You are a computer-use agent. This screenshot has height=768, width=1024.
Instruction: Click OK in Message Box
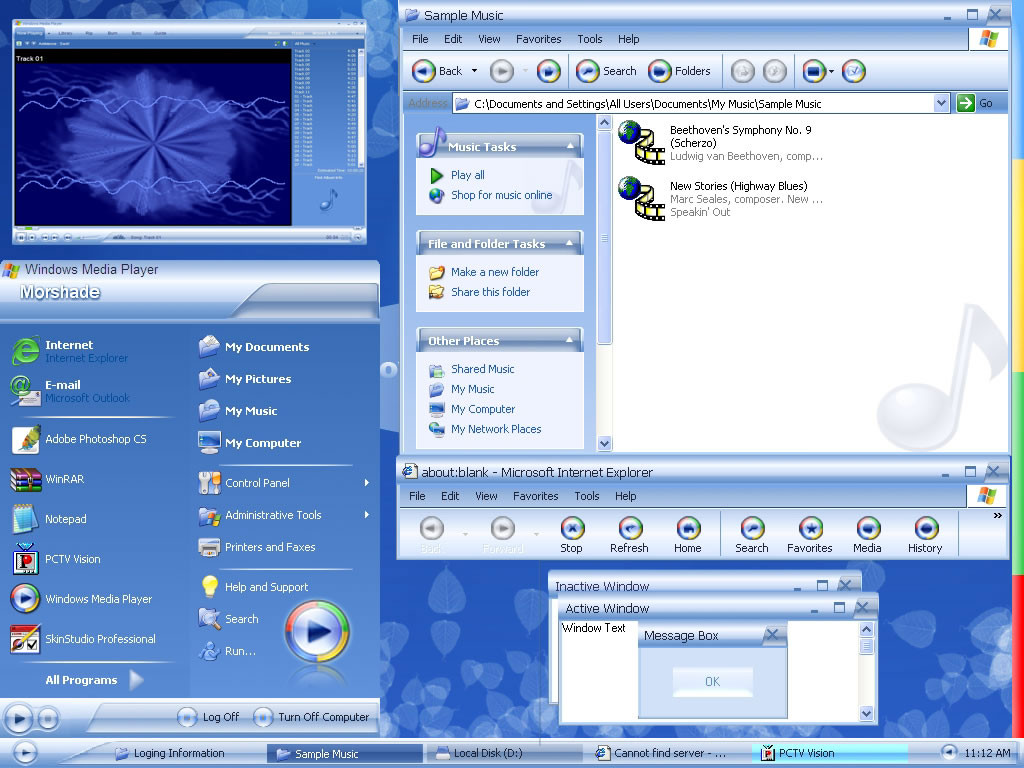712,682
